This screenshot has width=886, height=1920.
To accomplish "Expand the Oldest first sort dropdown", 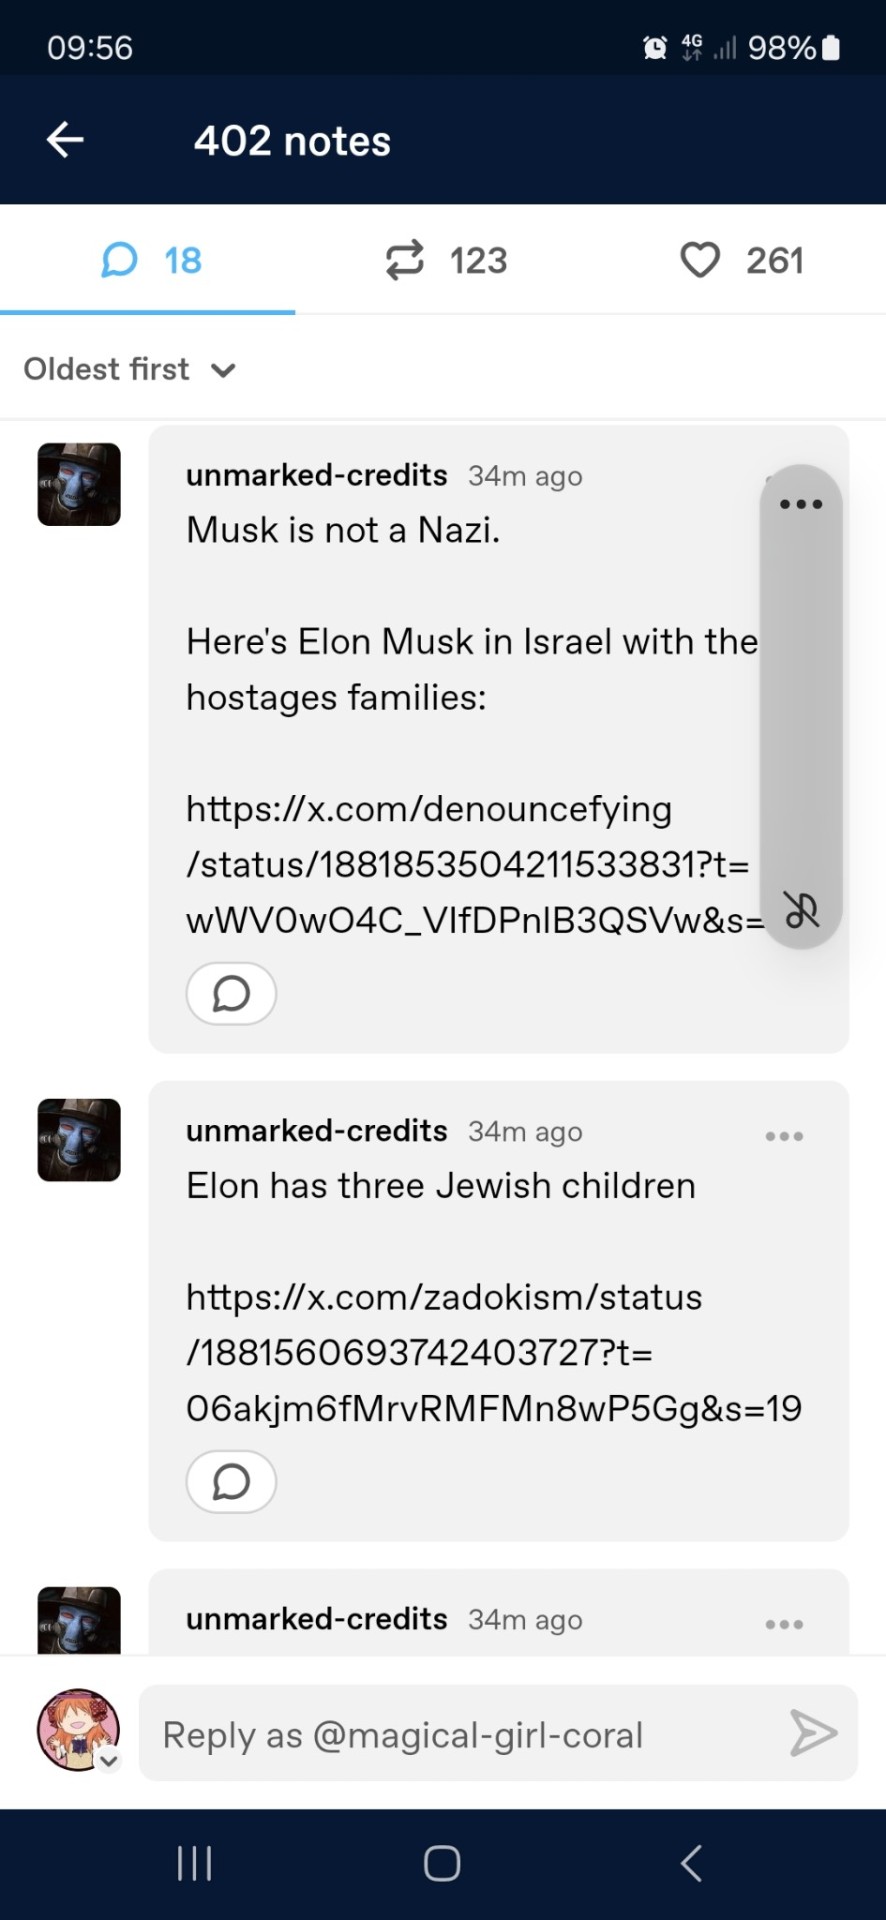I will point(130,370).
